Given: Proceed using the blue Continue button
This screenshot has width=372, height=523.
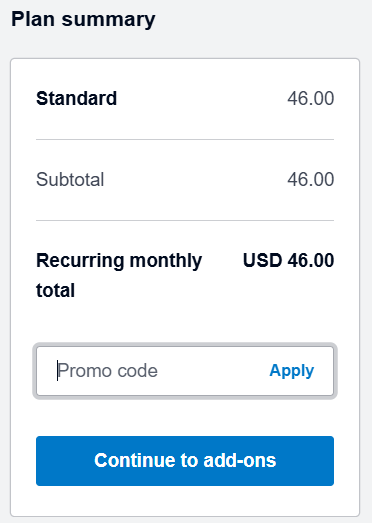Looking at the screenshot, I should (185, 461).
